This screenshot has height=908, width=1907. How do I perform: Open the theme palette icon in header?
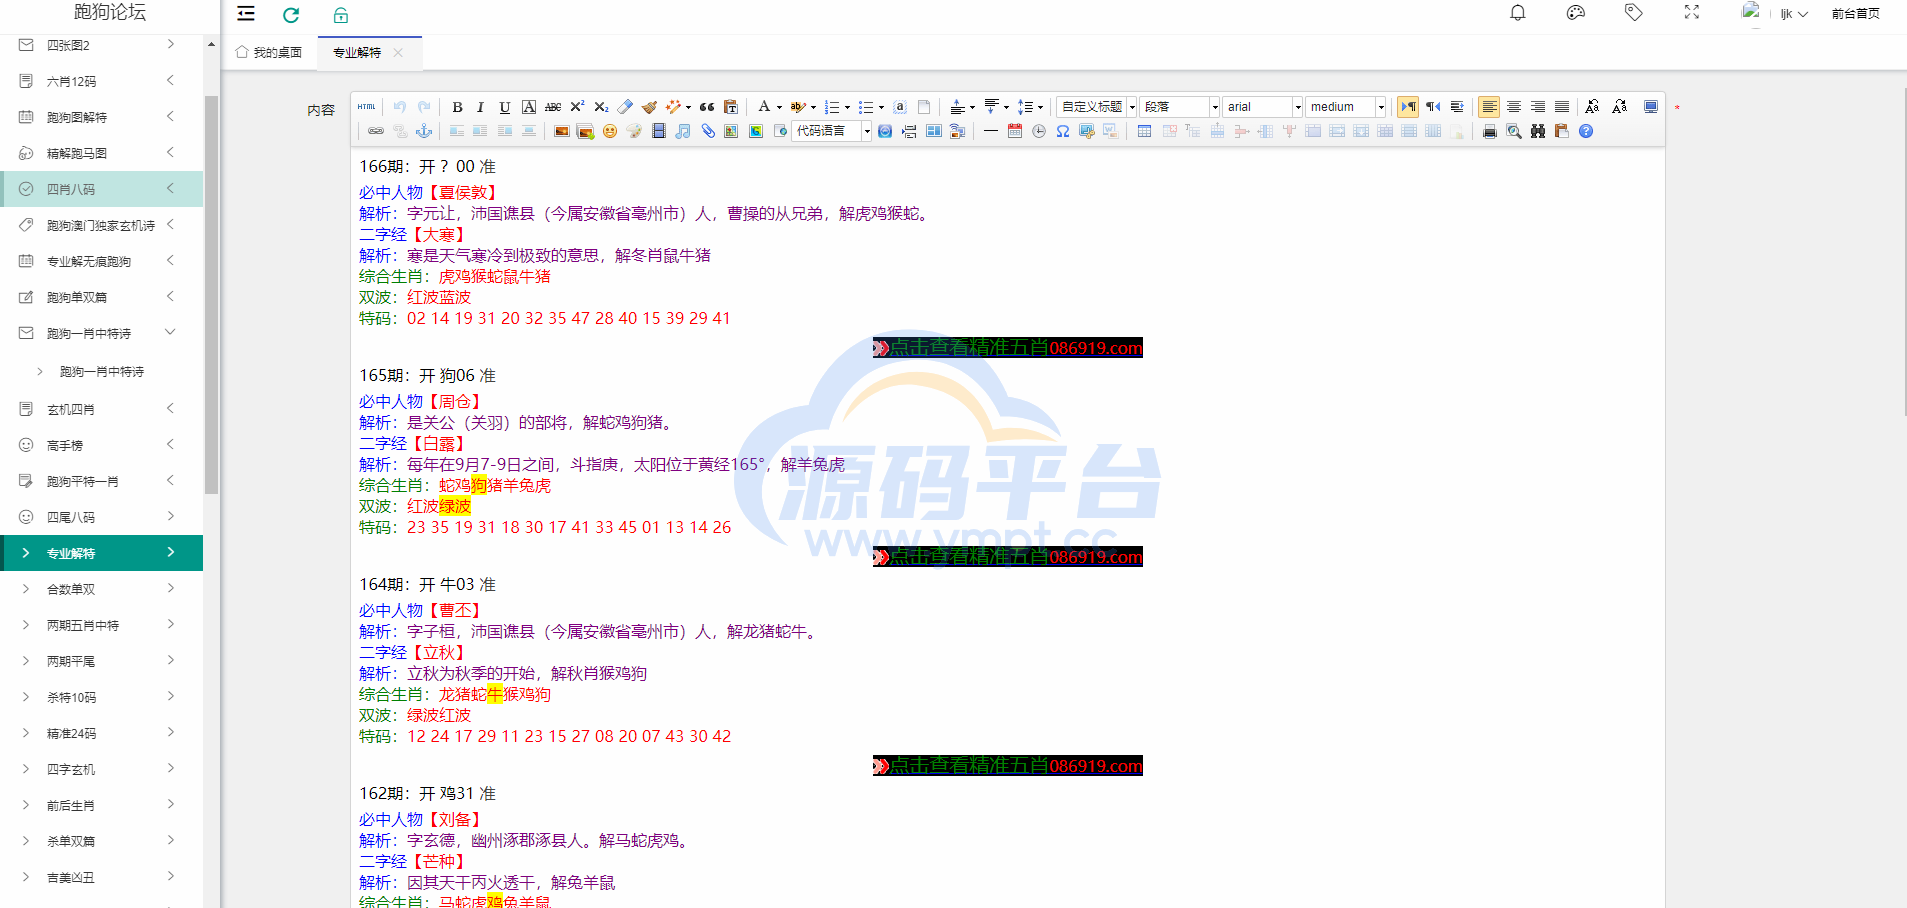click(1576, 13)
